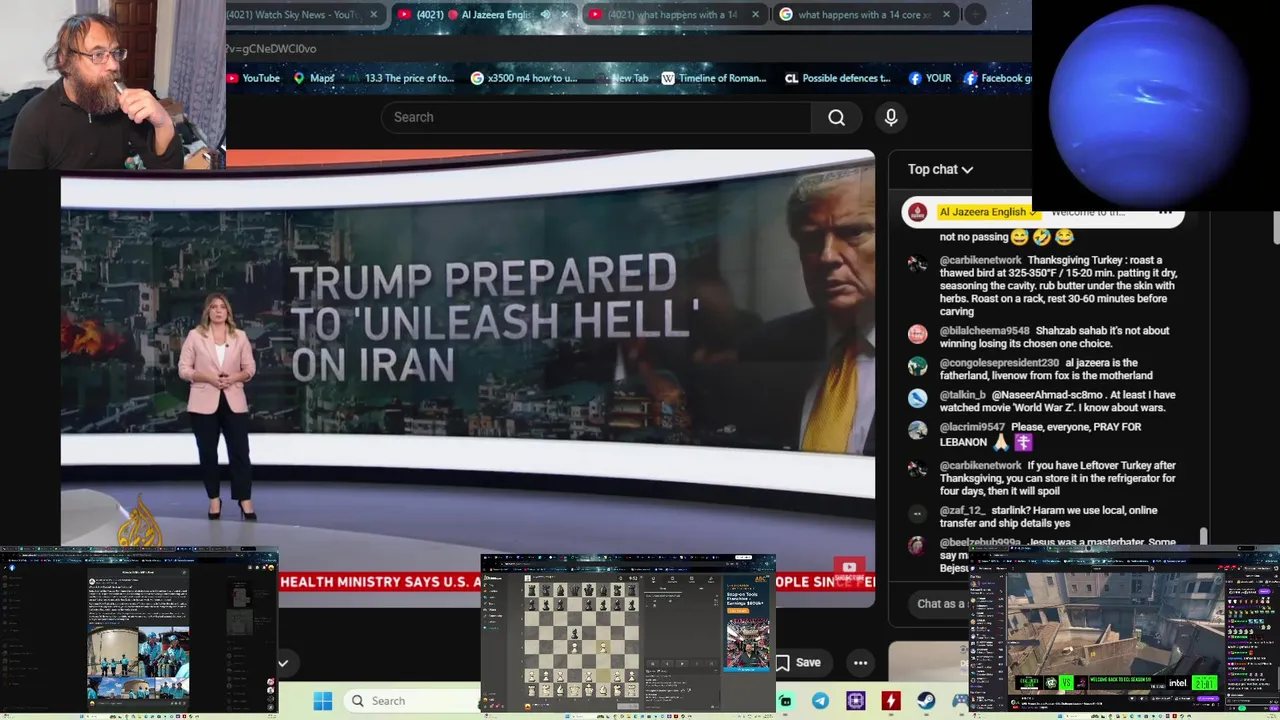
Task: Click the @talkin_b chat avatar
Action: pyautogui.click(x=917, y=398)
